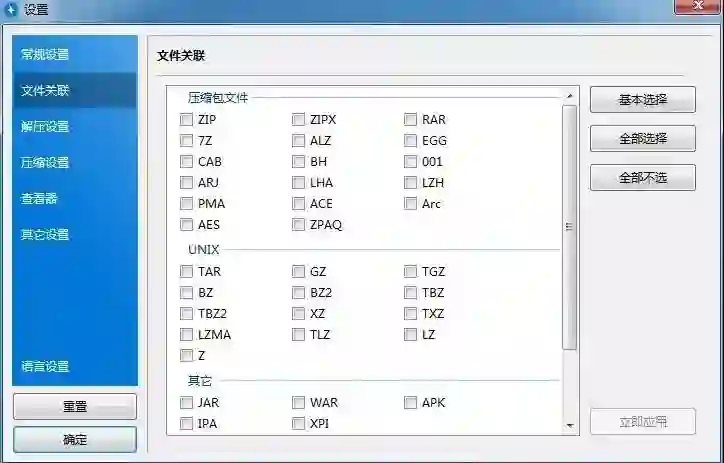The width and height of the screenshot is (724, 463).
Task: Enable the ZIP checkbox
Action: (x=186, y=120)
